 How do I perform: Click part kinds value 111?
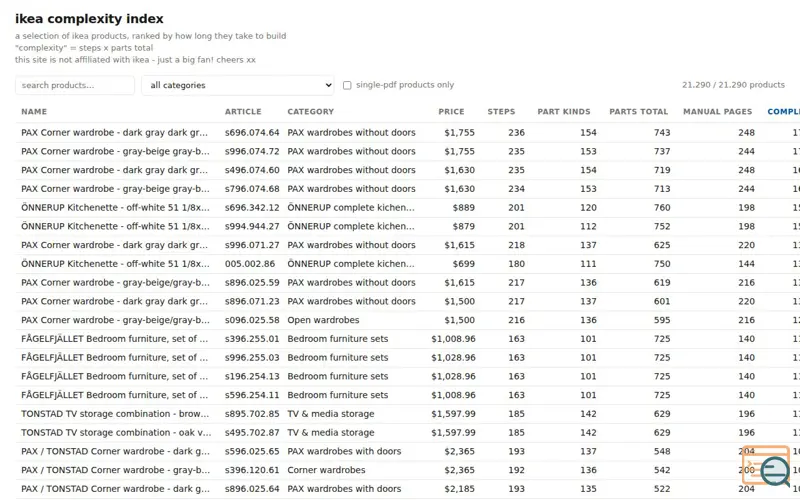[x=588, y=264]
